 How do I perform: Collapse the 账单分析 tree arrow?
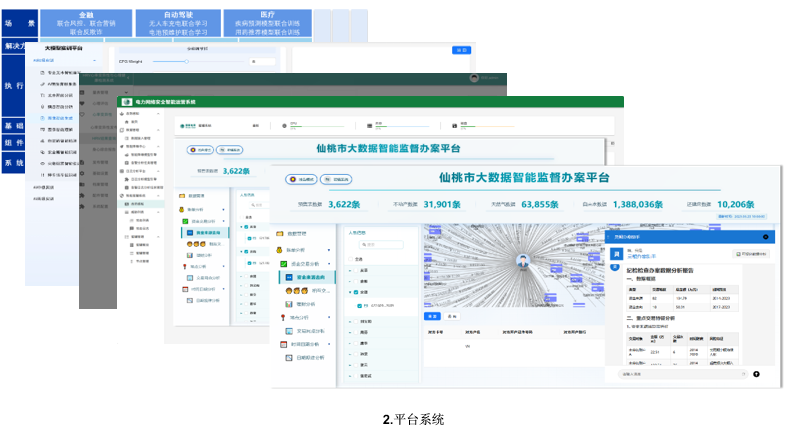(x=331, y=248)
